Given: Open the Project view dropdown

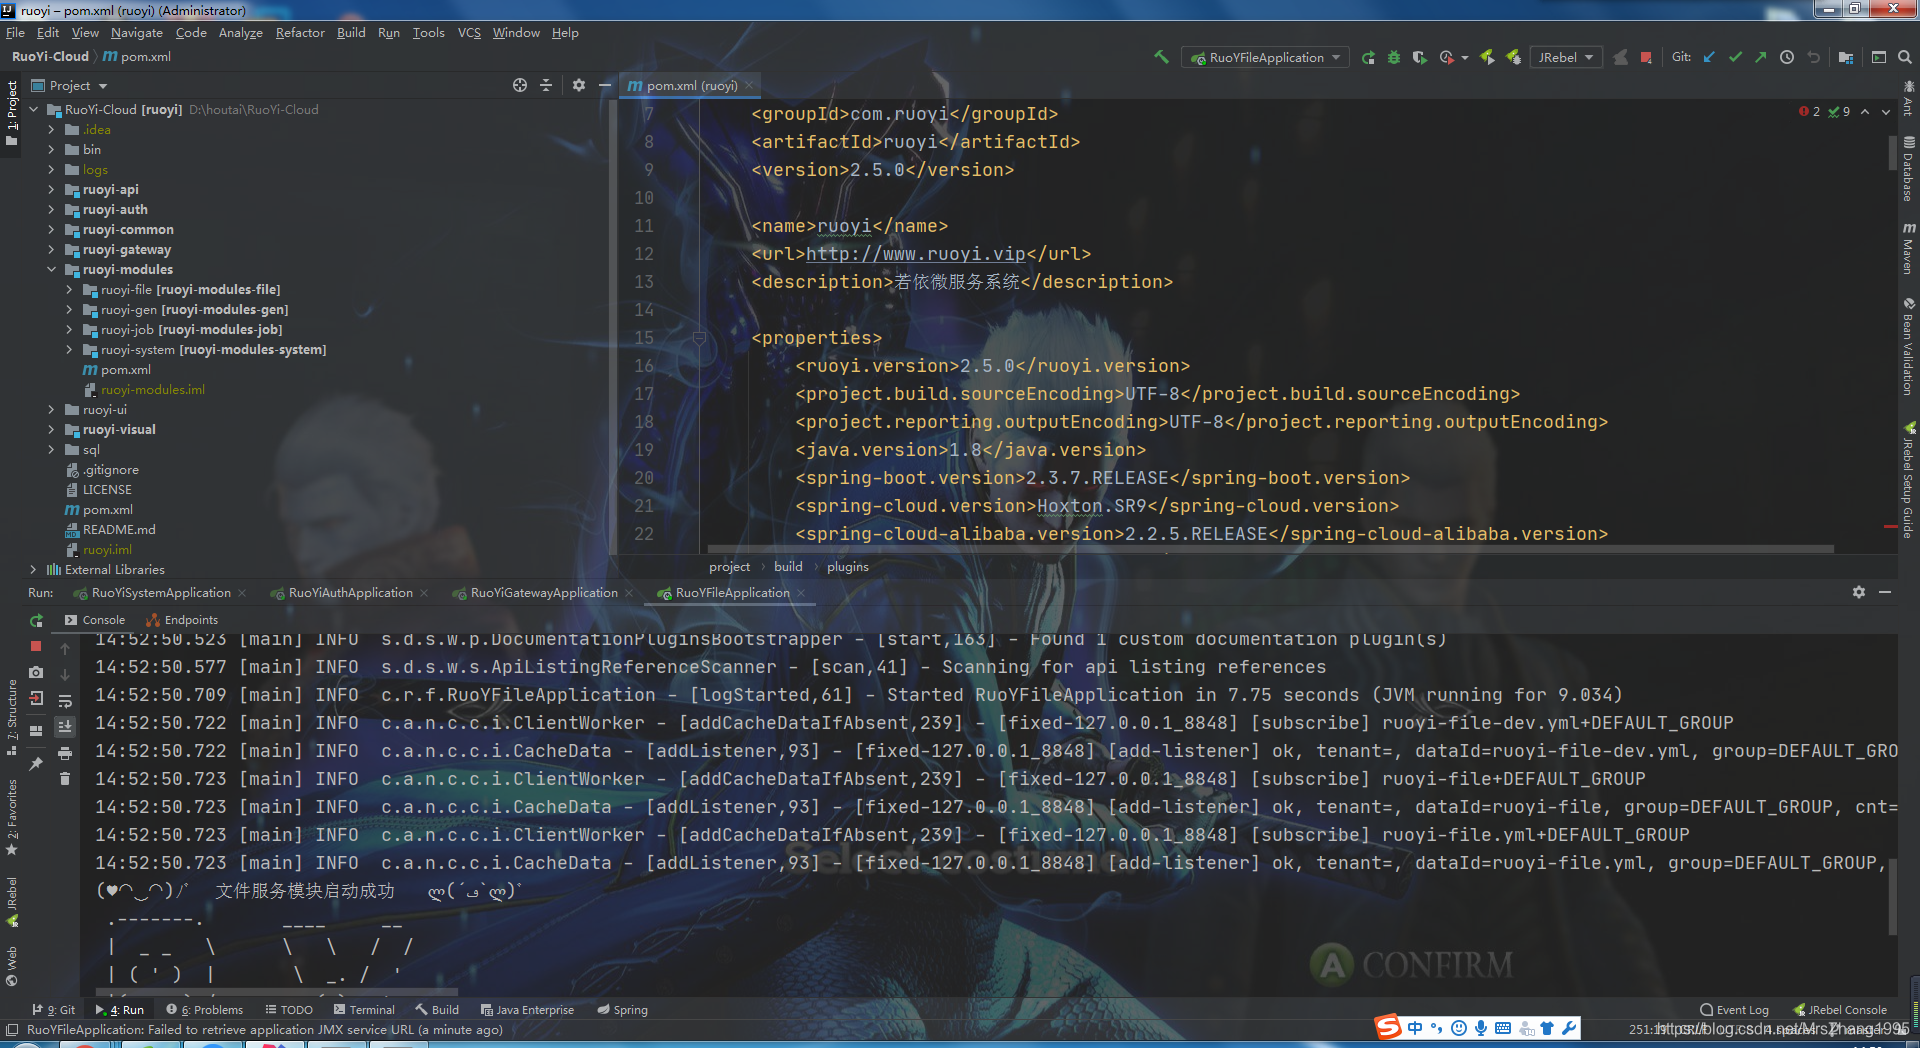Looking at the screenshot, I should point(70,86).
